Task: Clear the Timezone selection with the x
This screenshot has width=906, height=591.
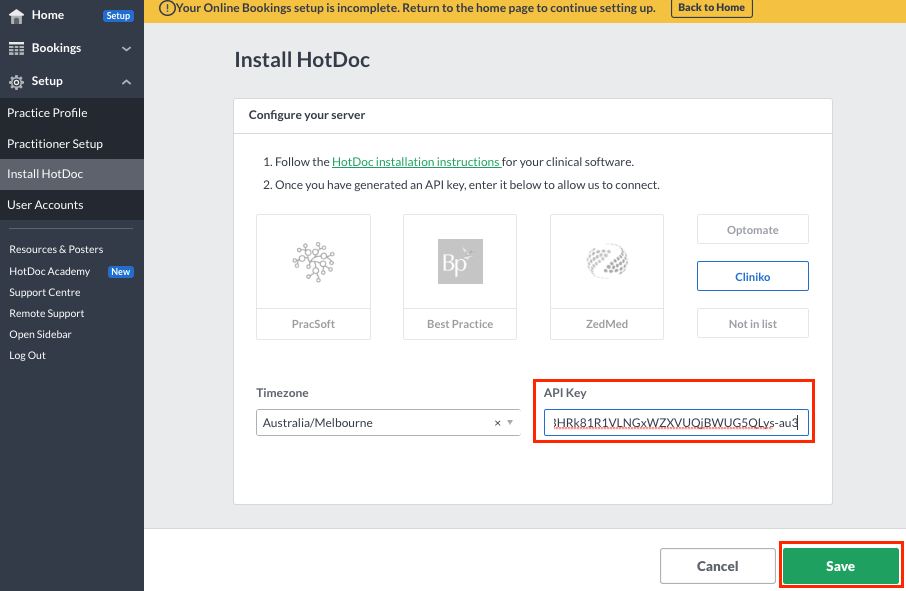Action: pos(497,423)
